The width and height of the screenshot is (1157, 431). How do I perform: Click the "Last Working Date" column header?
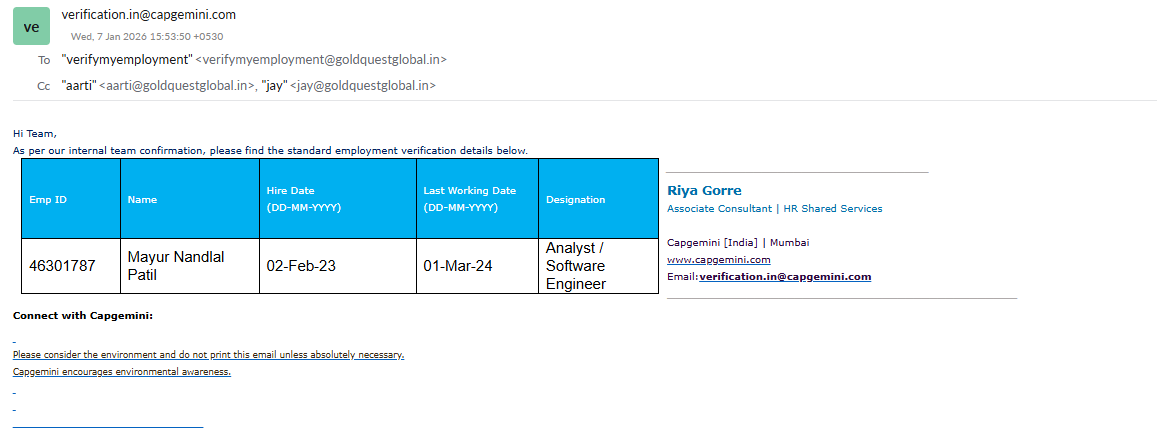[x=469, y=191]
